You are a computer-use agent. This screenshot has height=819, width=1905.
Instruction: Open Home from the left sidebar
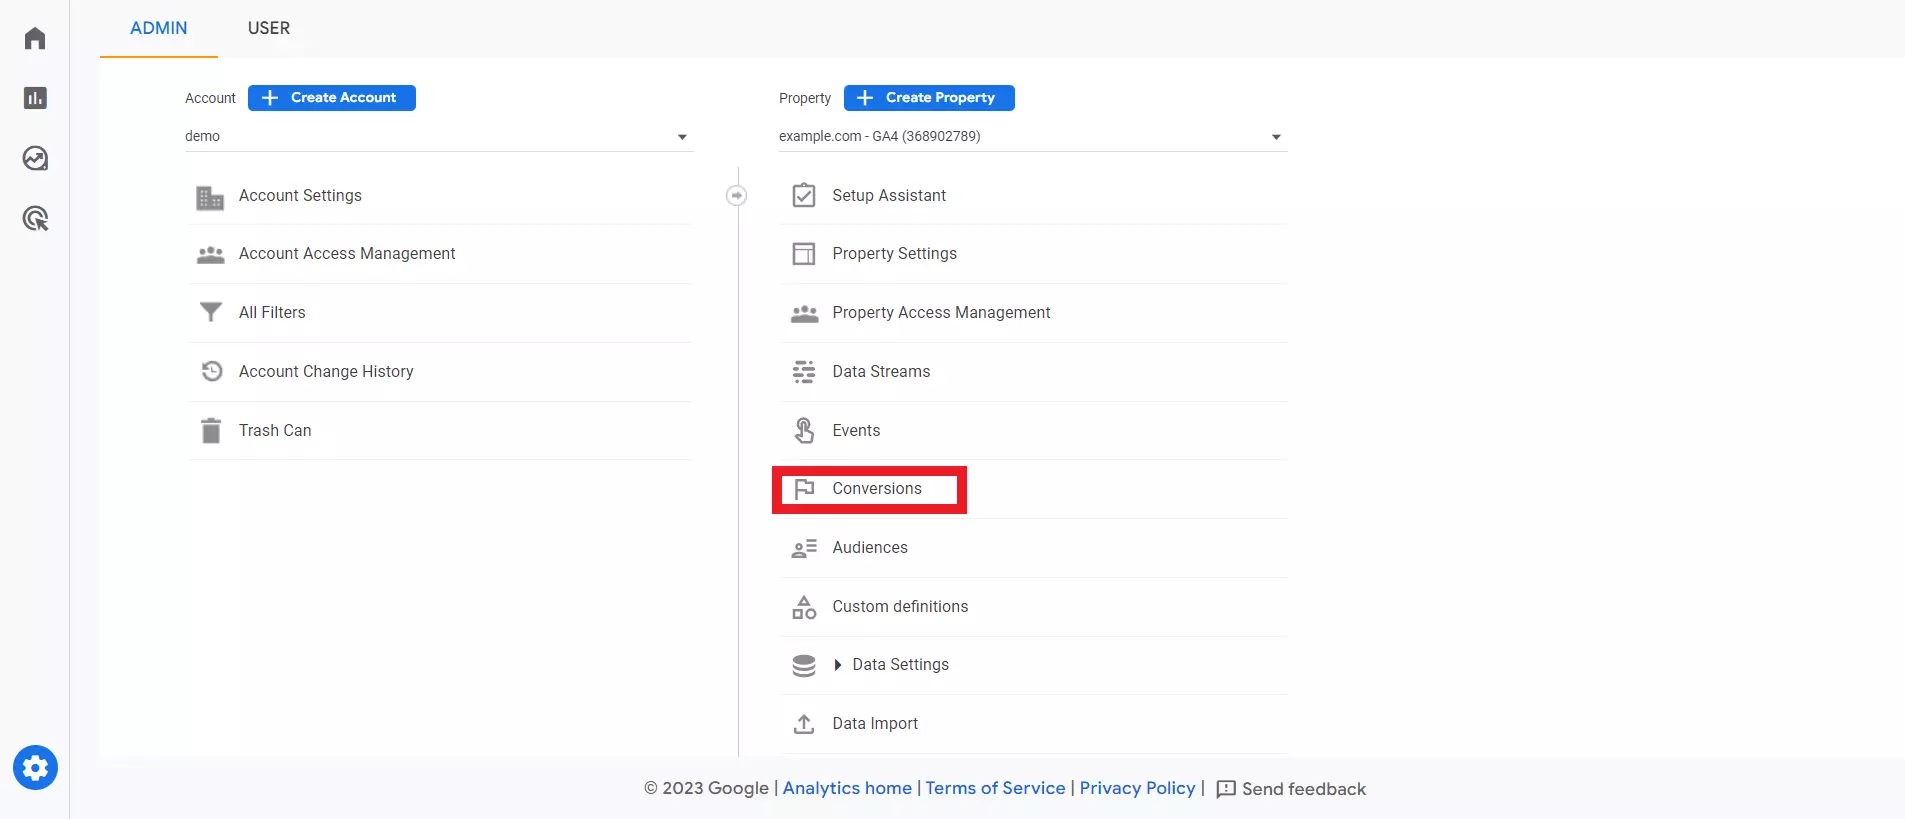tap(35, 38)
